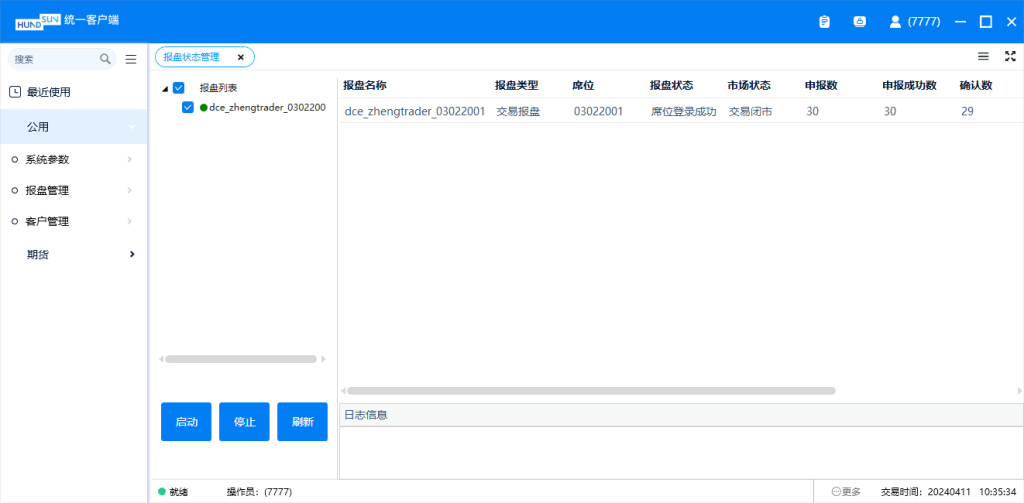This screenshot has height=503, width=1024.
Task: Open the tab list hamburger menu icon
Action: (983, 57)
